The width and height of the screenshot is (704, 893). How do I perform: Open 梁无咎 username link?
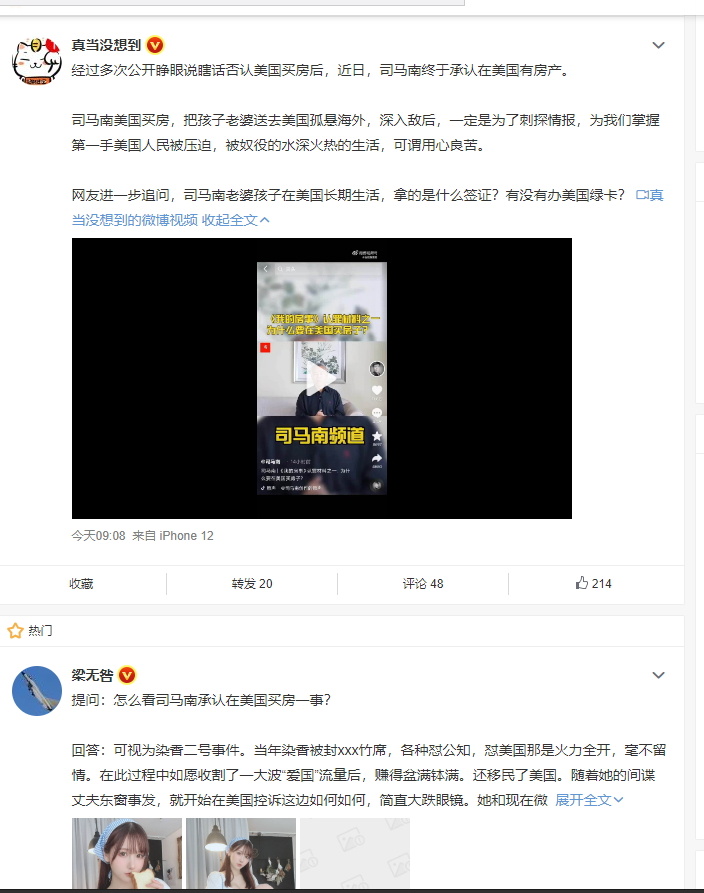[x=92, y=675]
